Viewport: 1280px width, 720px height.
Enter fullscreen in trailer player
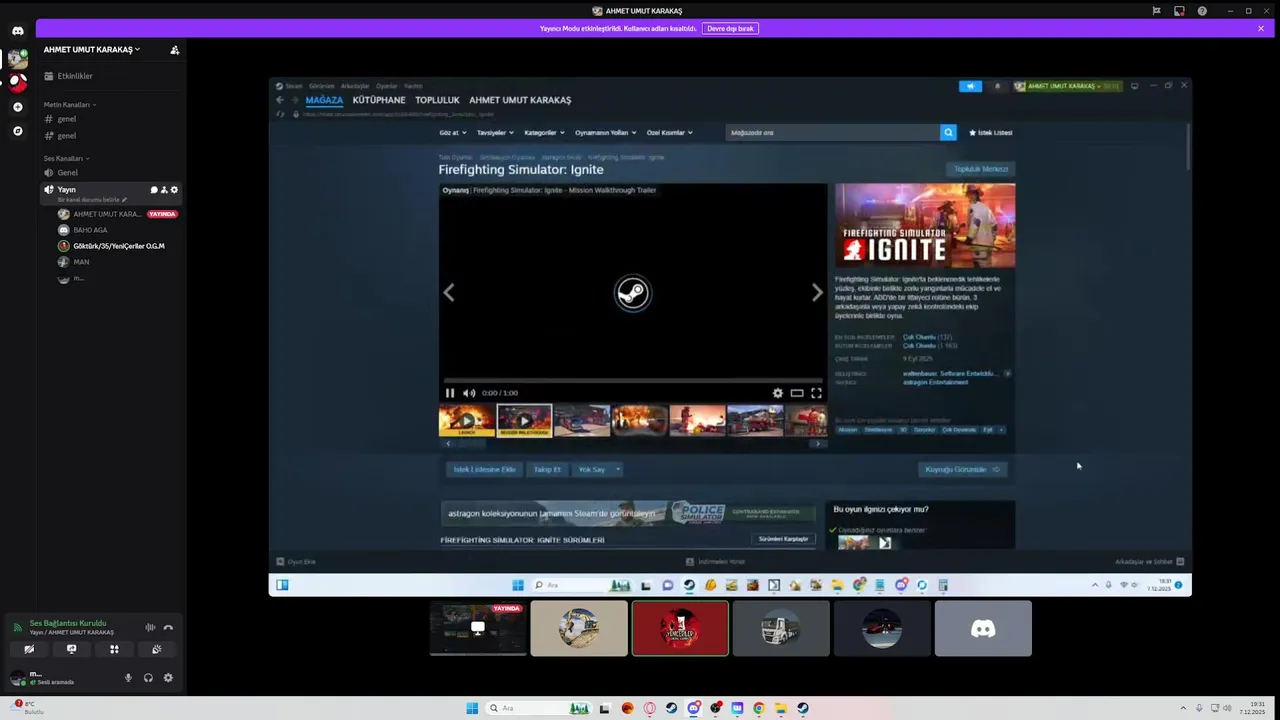click(816, 393)
